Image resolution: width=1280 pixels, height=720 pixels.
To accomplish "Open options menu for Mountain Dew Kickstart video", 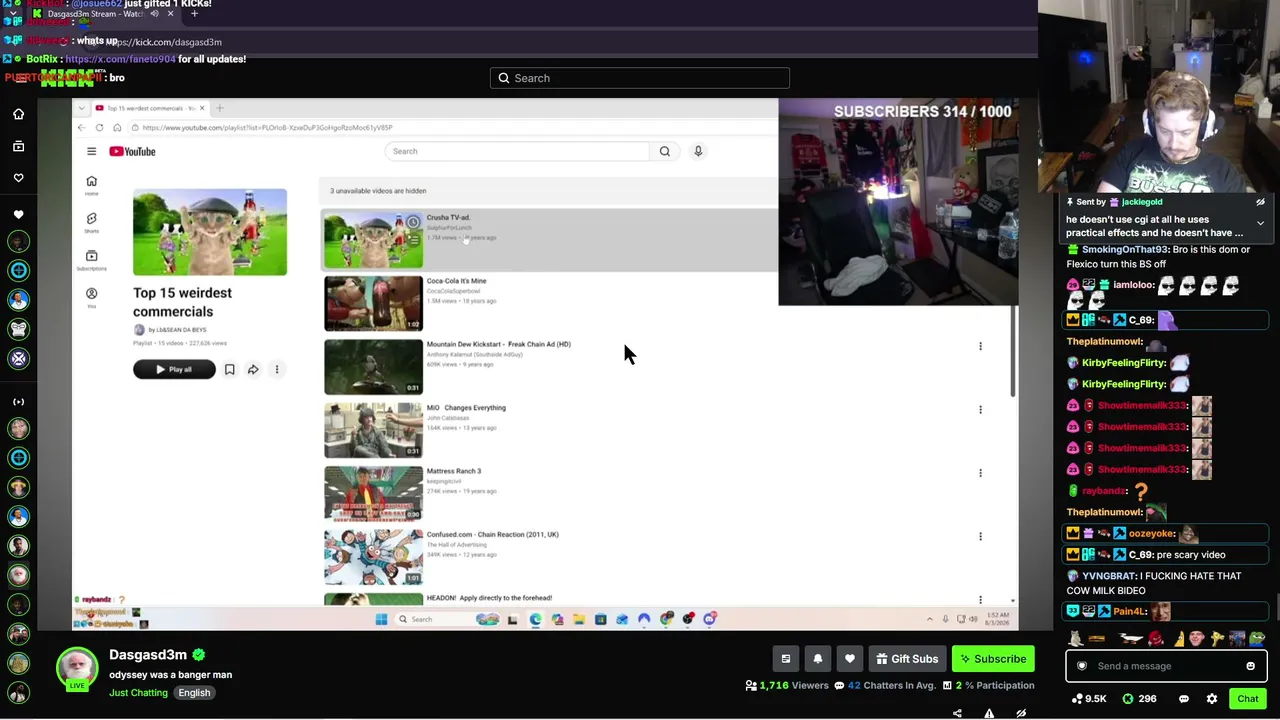I will 980,346.
